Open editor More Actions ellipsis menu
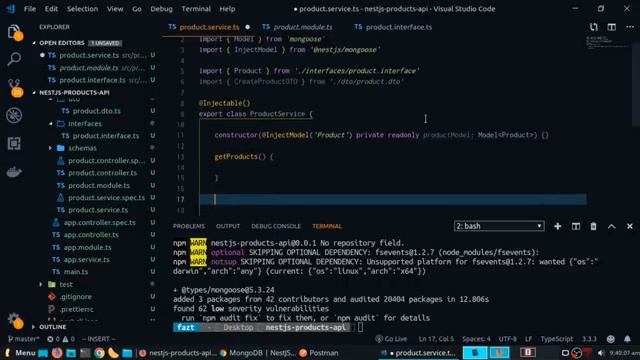Image resolution: width=640 pixels, height=360 pixels. (630, 27)
